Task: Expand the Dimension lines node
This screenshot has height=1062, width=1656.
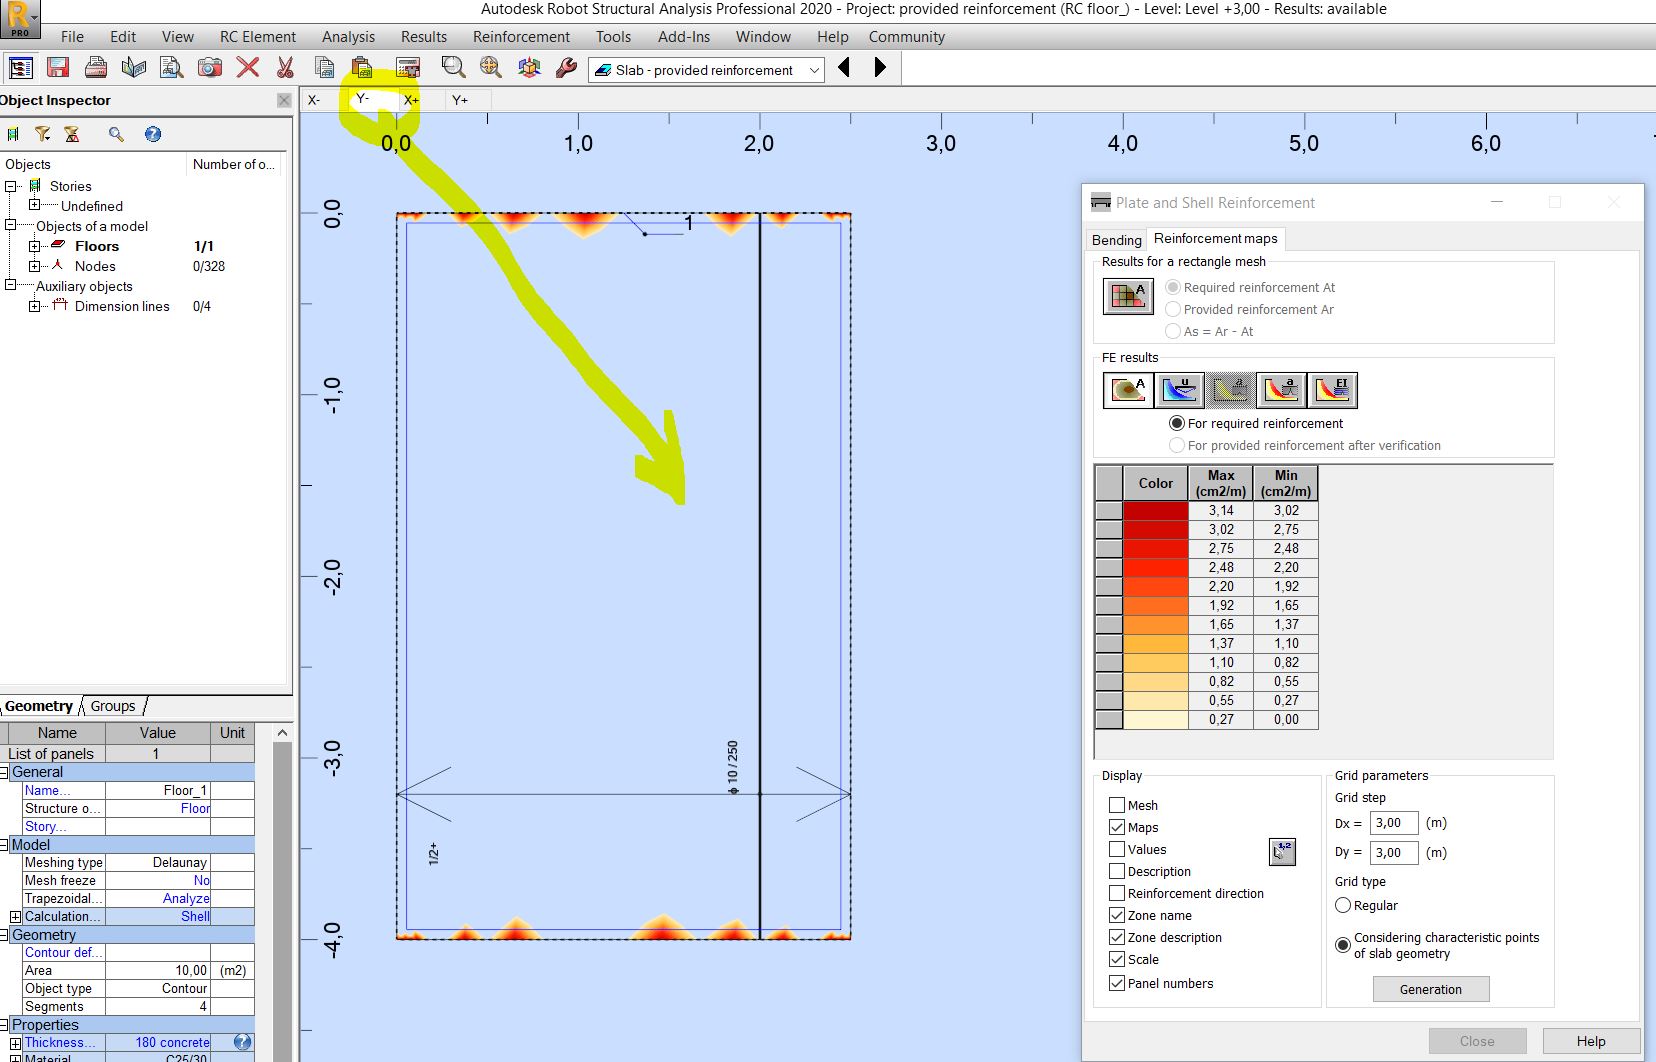Action: tap(36, 306)
